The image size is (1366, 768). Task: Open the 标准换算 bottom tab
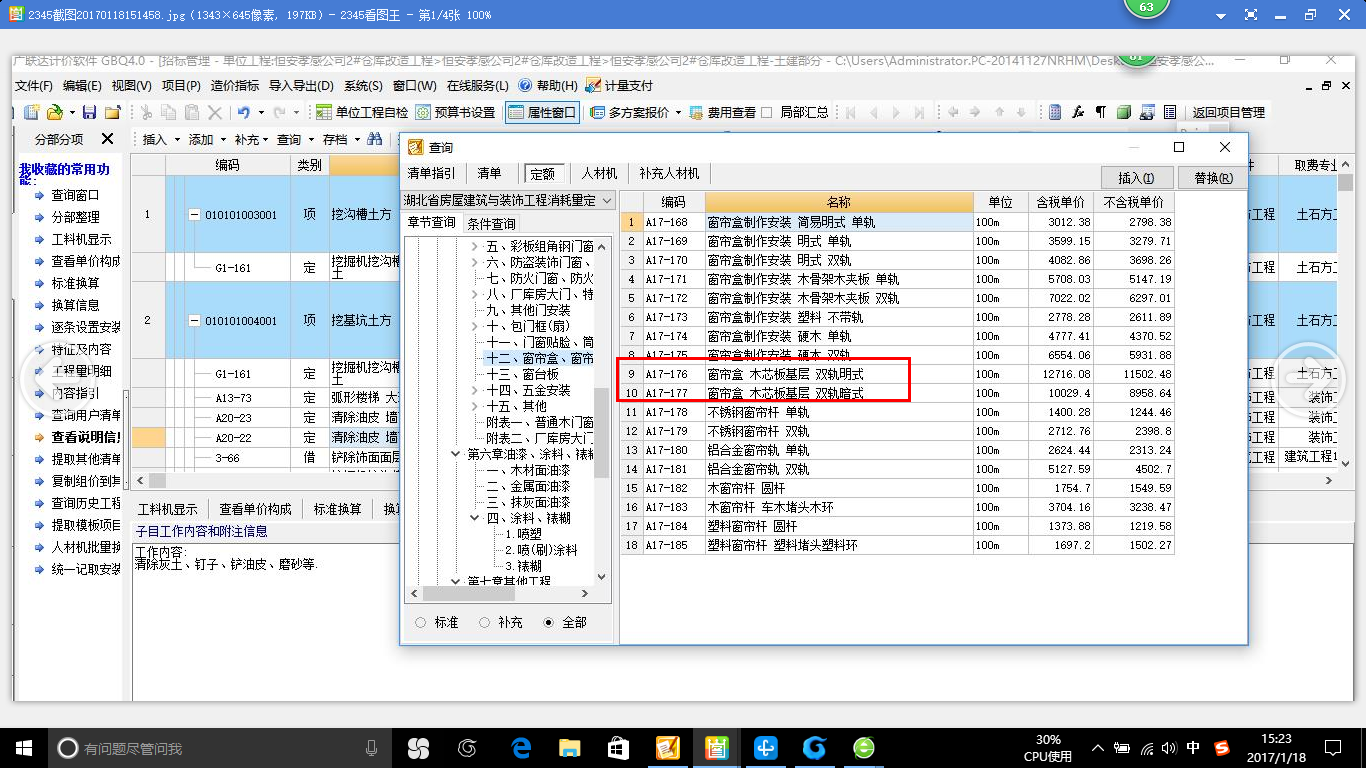(x=338, y=509)
